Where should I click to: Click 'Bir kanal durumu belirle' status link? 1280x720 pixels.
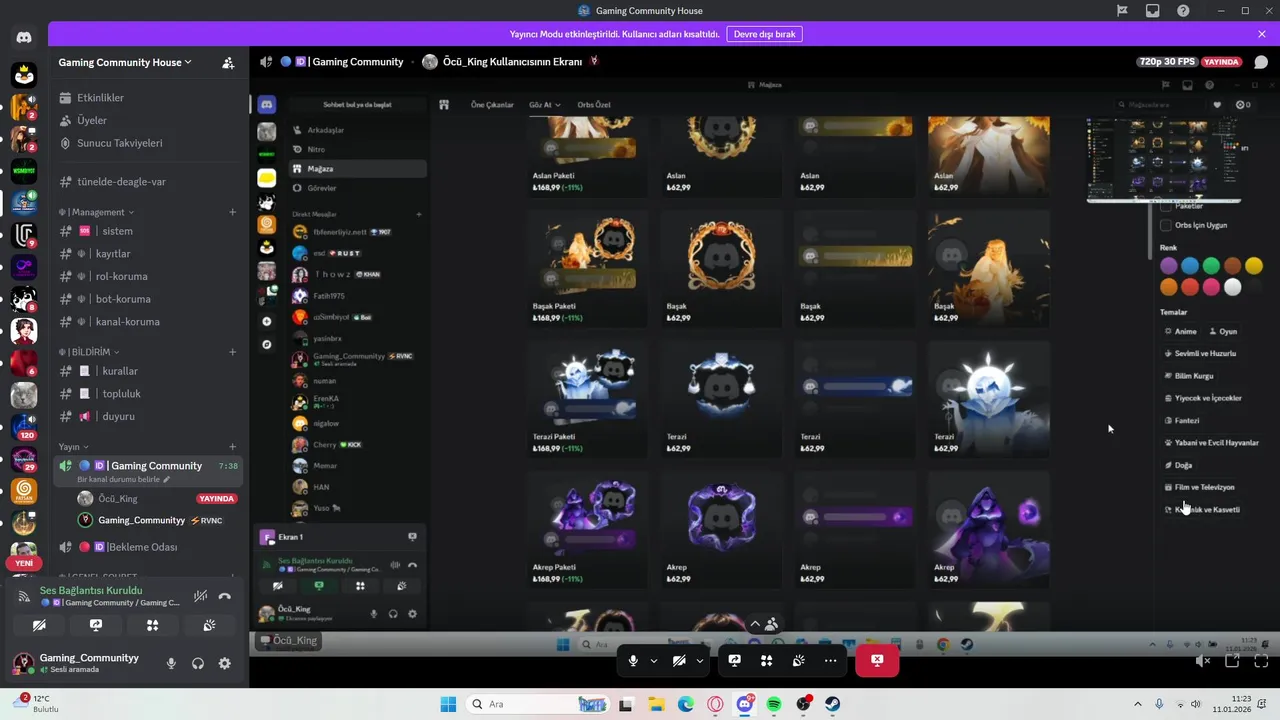121,480
